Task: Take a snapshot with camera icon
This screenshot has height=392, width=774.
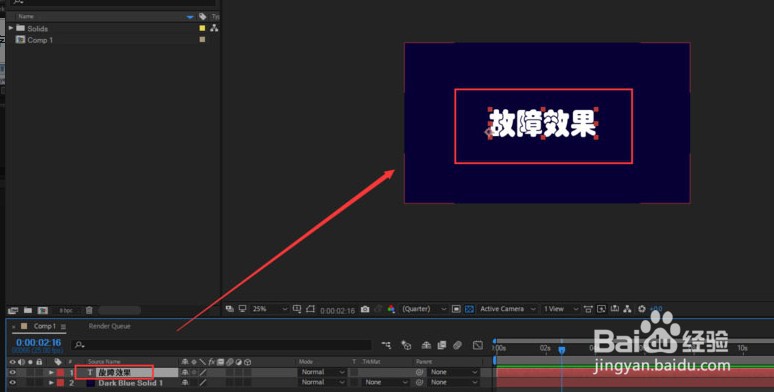Action: 365,309
